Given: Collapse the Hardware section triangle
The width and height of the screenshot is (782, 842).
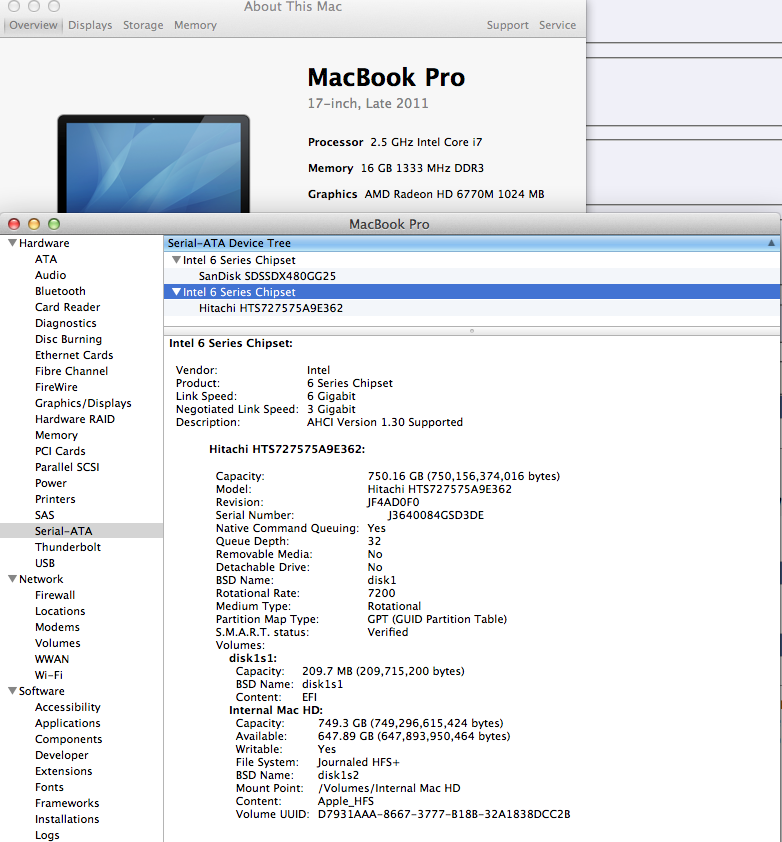Looking at the screenshot, I should coord(12,243).
